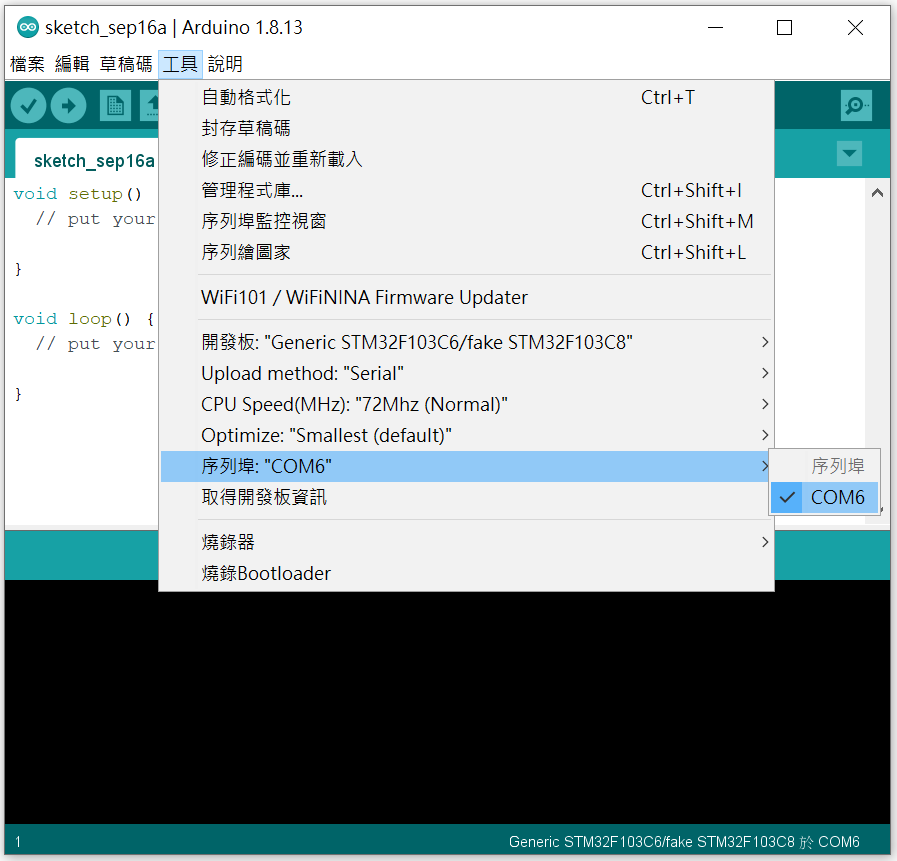Click the editor scrollbar up arrow
This screenshot has height=861, width=897.
(877, 193)
